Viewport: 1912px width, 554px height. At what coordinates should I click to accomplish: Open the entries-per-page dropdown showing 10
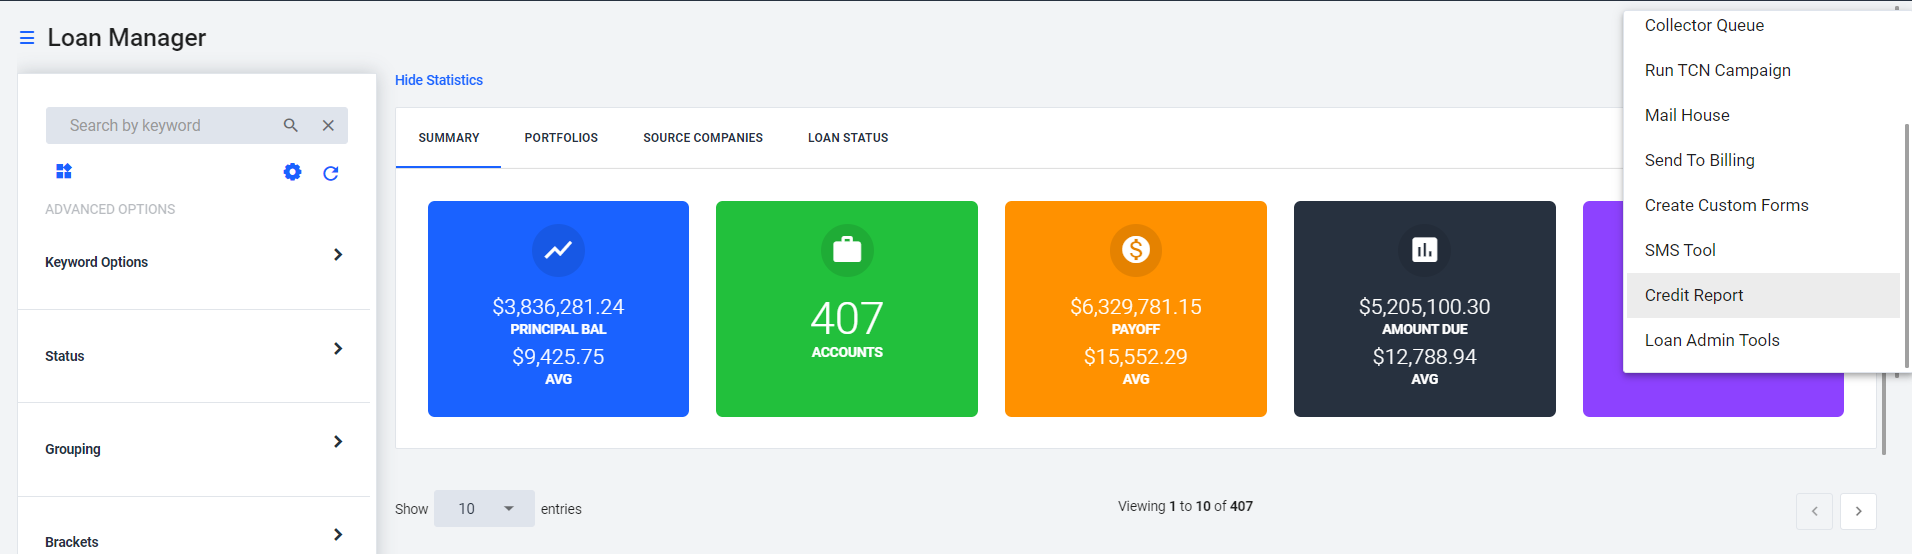484,509
